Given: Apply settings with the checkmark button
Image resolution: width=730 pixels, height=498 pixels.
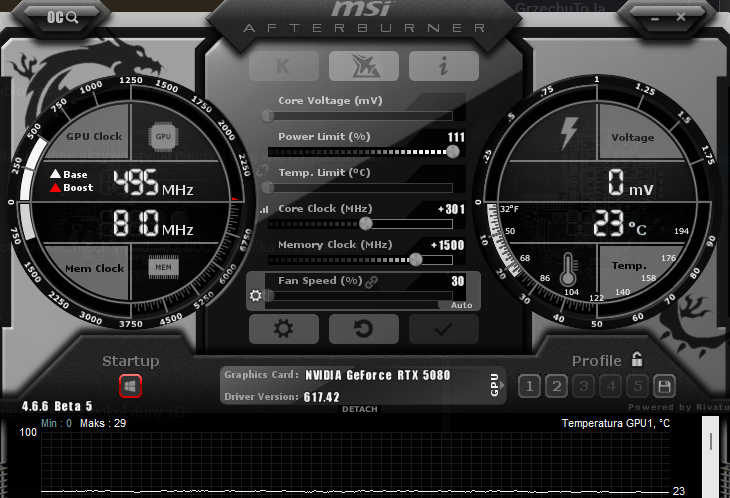Looking at the screenshot, I should coord(444,329).
